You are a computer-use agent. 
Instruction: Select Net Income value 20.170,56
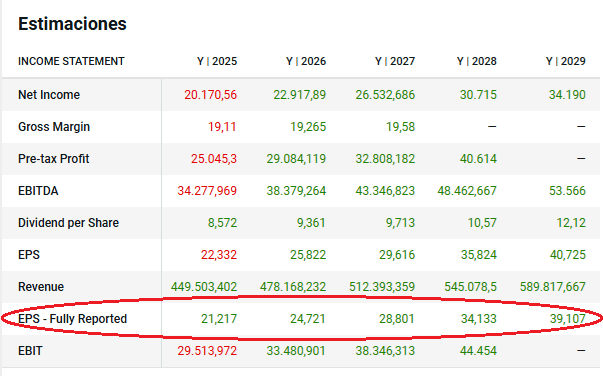[x=210, y=95]
